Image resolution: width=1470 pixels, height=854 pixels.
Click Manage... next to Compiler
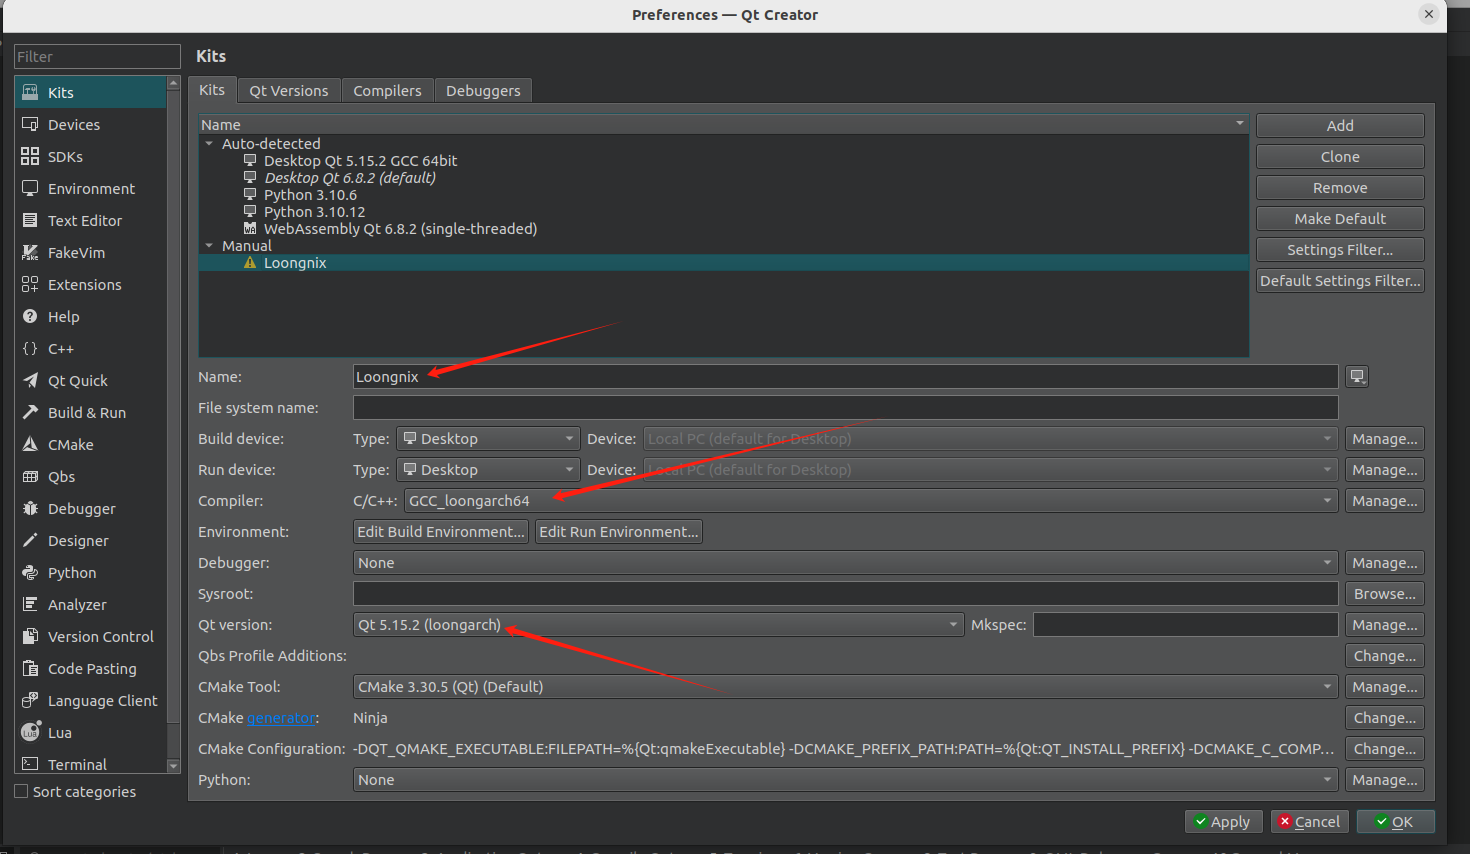click(1385, 500)
